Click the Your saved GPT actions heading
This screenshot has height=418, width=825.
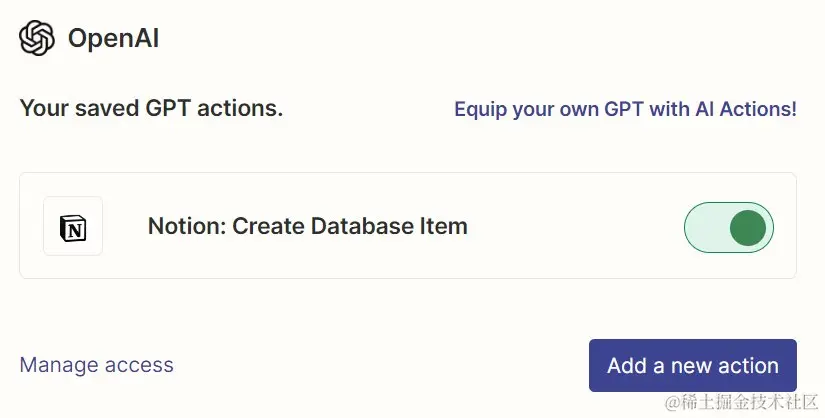[152, 108]
